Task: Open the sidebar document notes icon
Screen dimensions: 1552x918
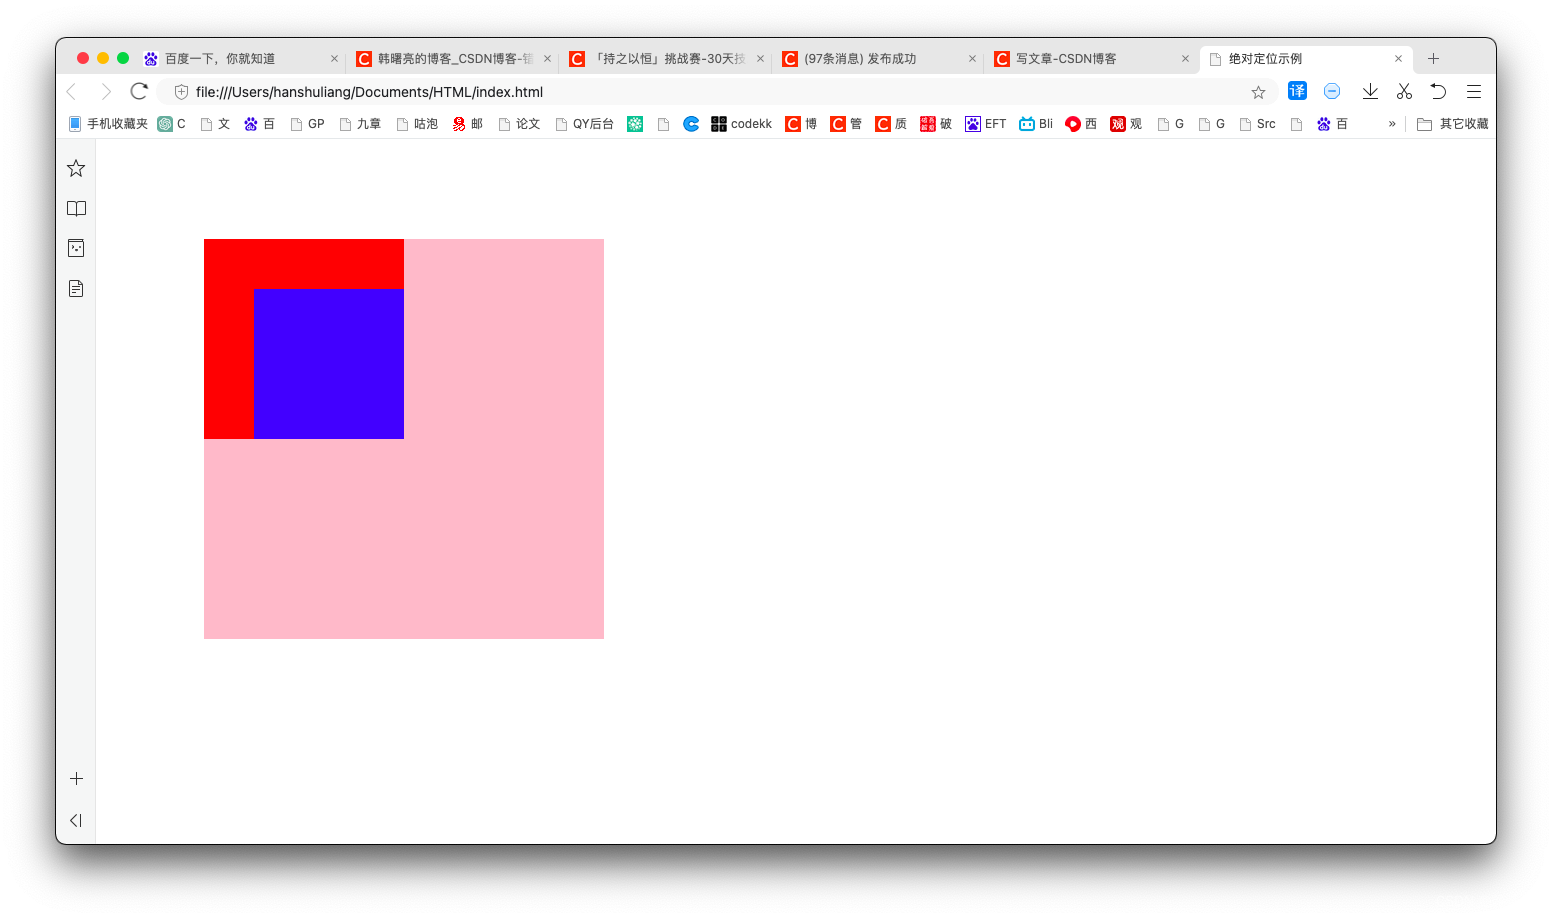Action: pos(76,288)
